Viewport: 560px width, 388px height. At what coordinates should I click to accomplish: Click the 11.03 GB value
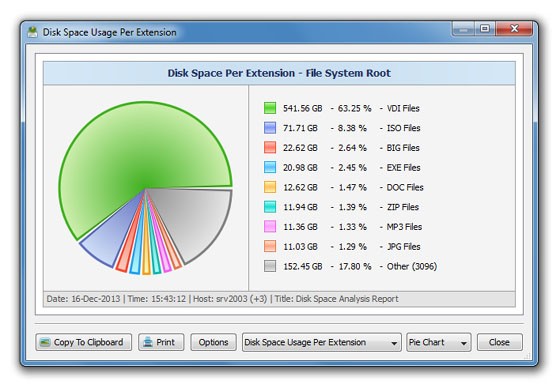pos(300,247)
